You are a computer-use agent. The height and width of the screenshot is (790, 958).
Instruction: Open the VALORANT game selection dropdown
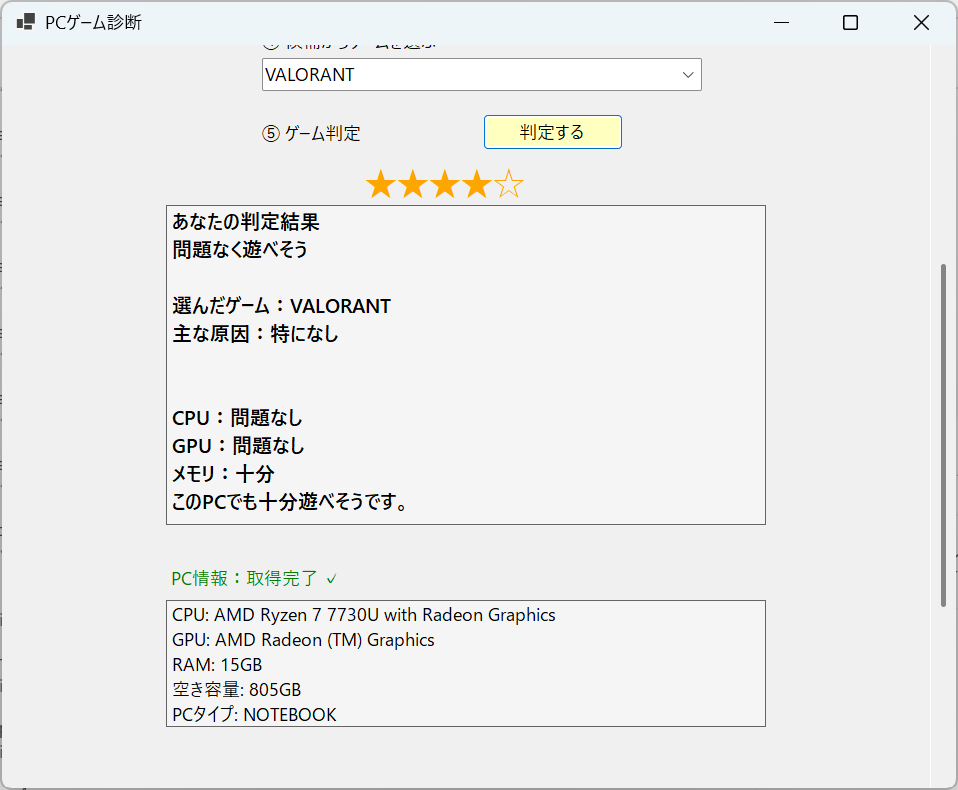[481, 75]
